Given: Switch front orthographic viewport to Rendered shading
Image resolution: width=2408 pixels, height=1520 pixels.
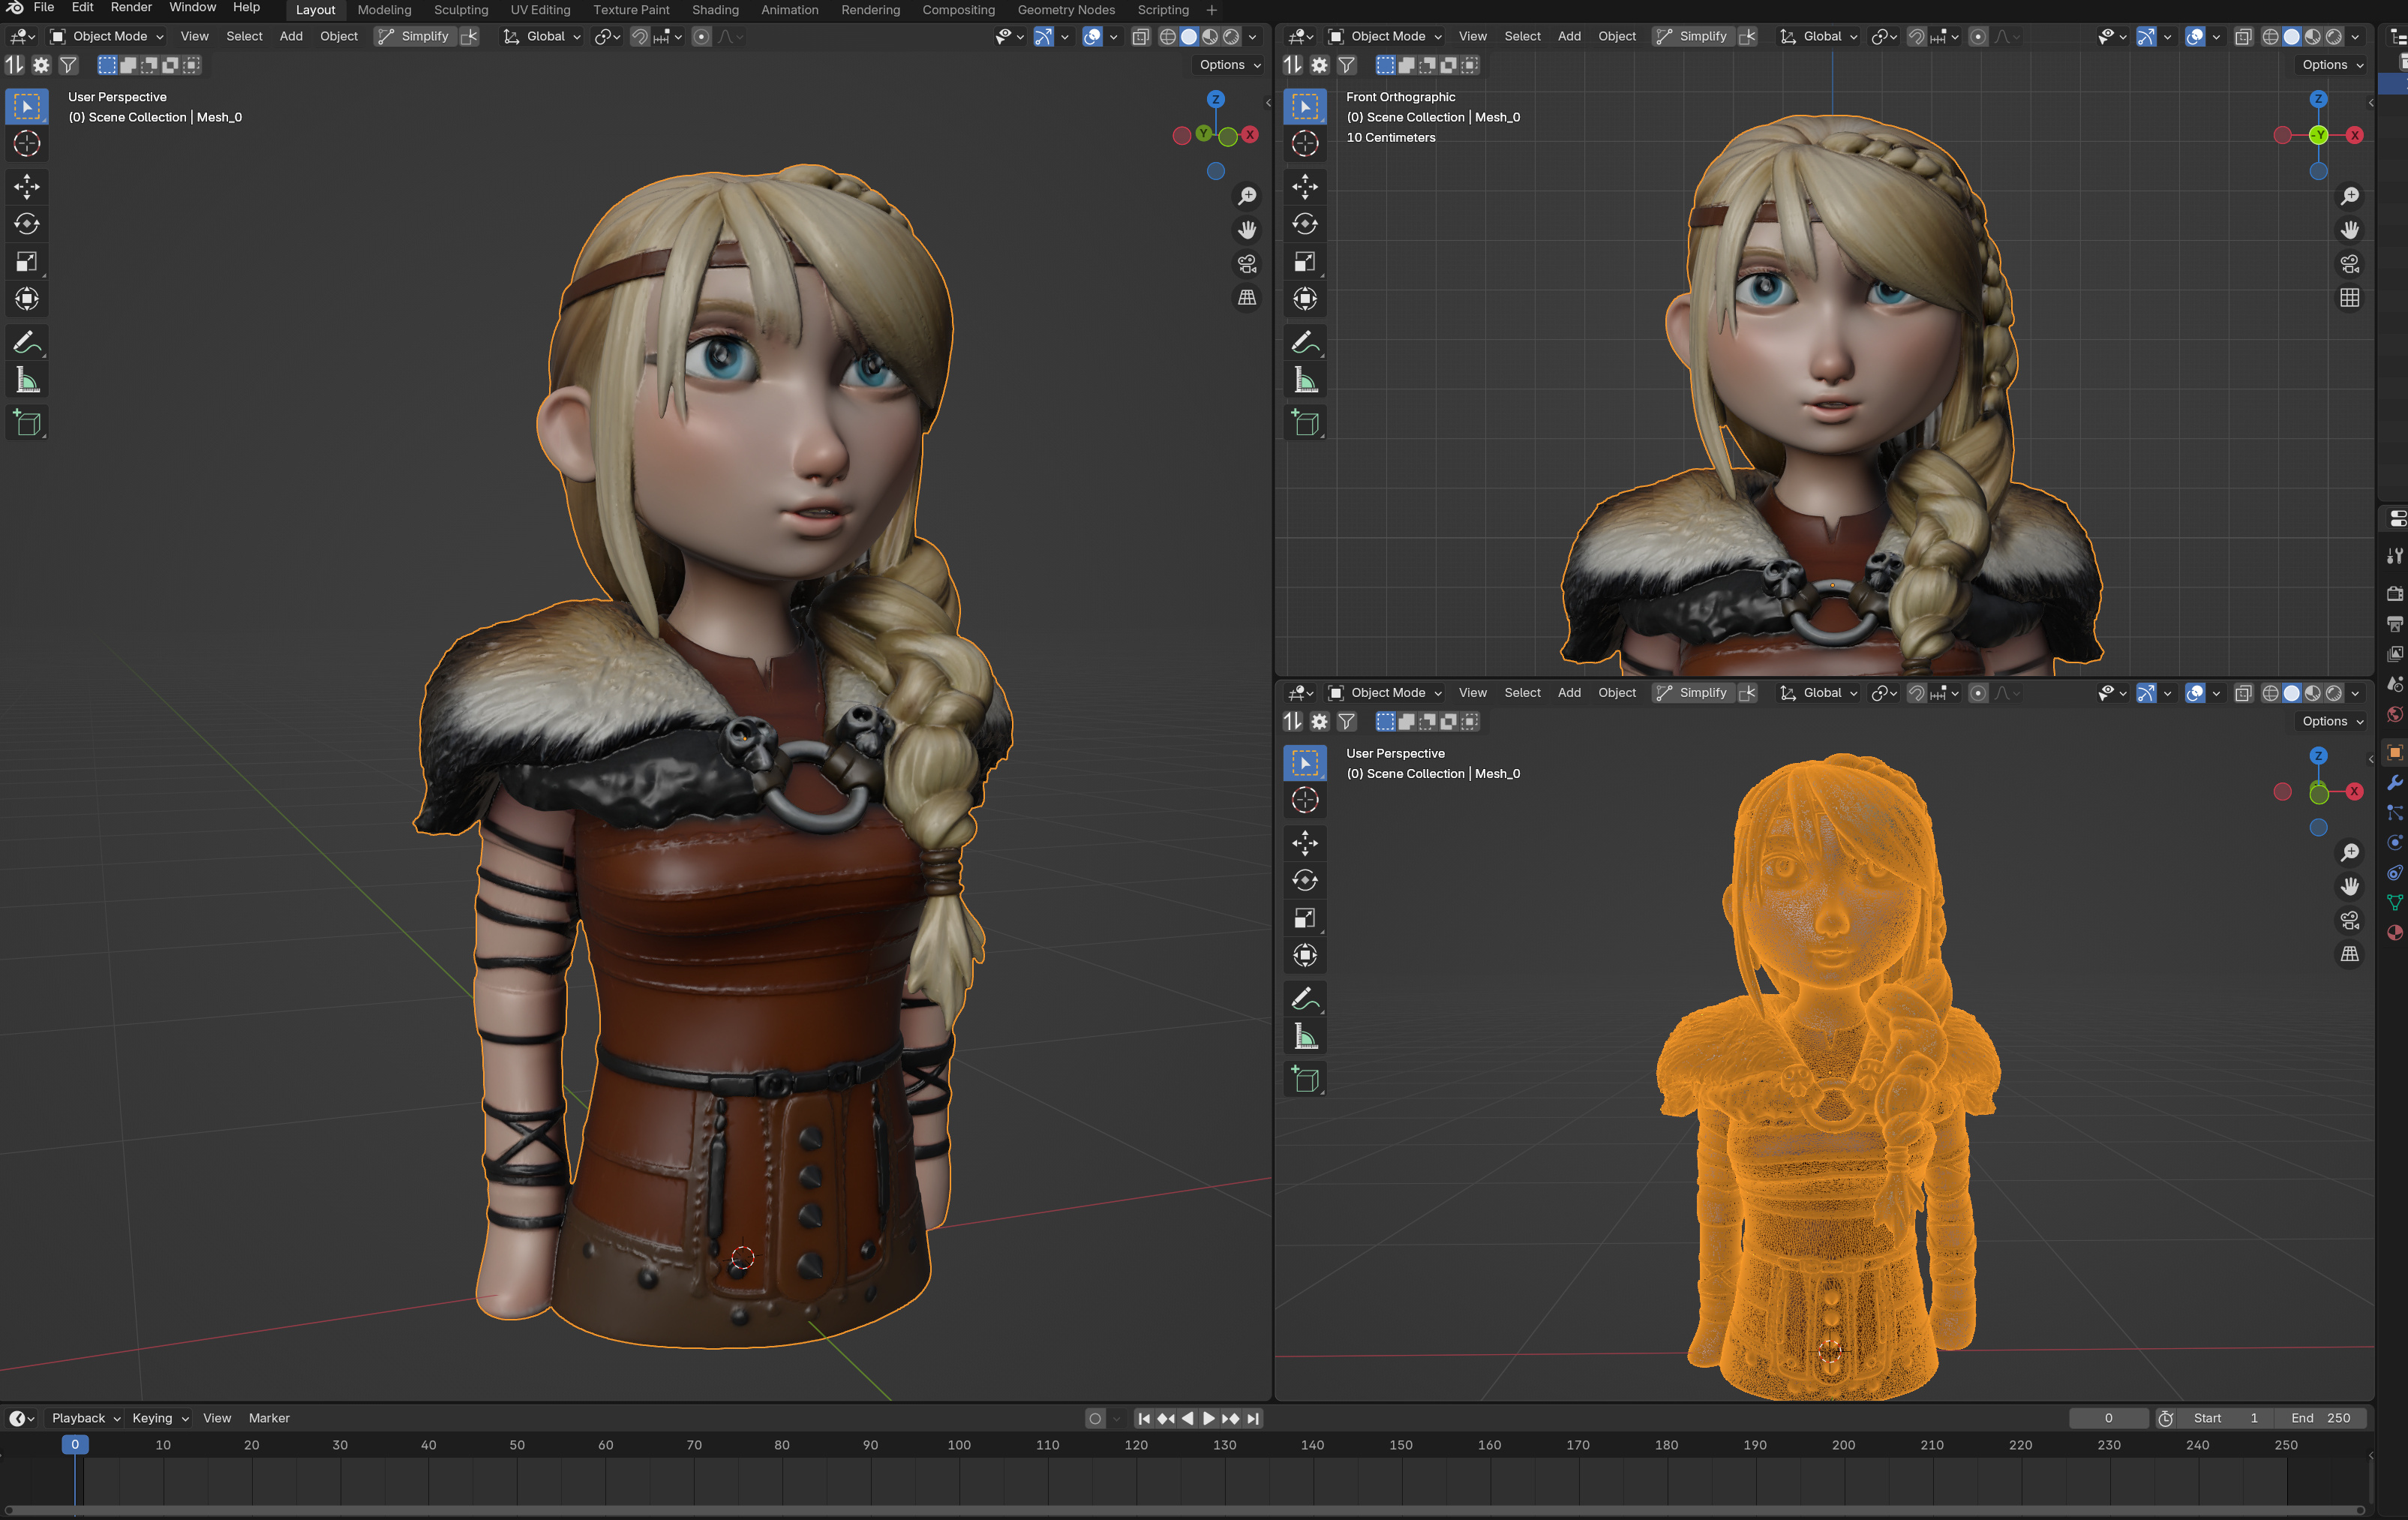Looking at the screenshot, I should point(2334,37).
